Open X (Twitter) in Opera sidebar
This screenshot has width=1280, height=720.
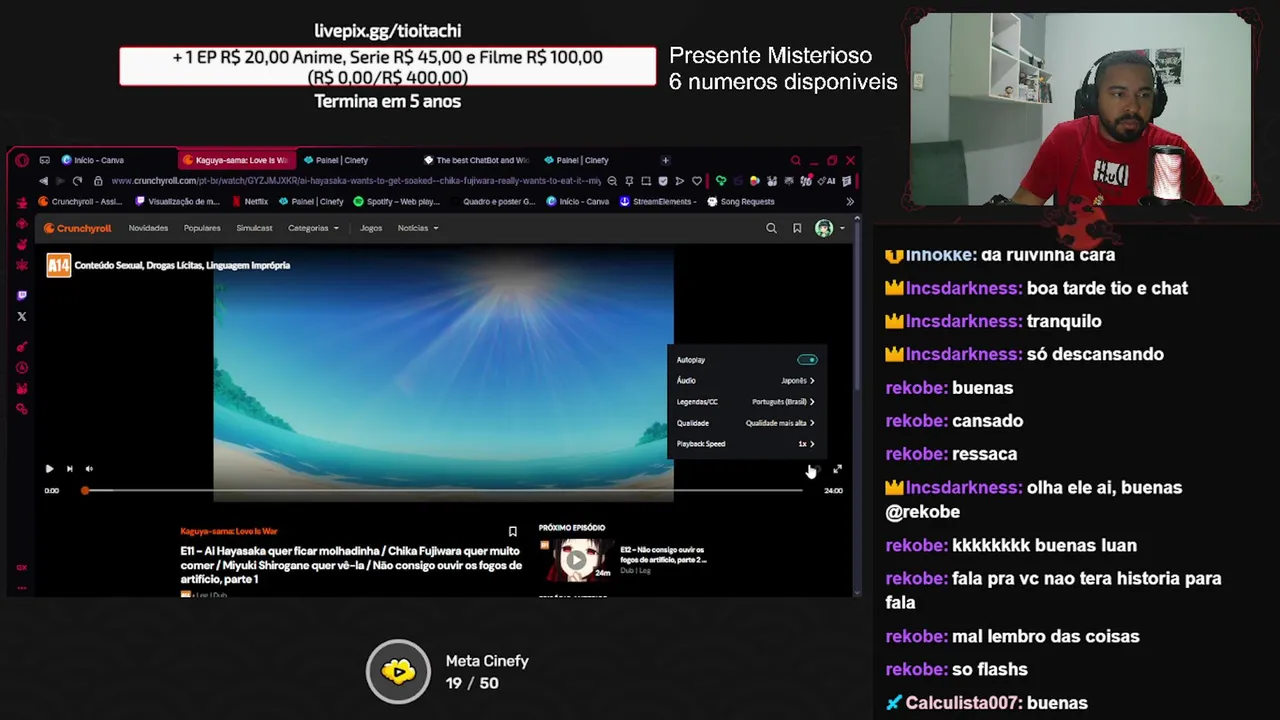(22, 316)
